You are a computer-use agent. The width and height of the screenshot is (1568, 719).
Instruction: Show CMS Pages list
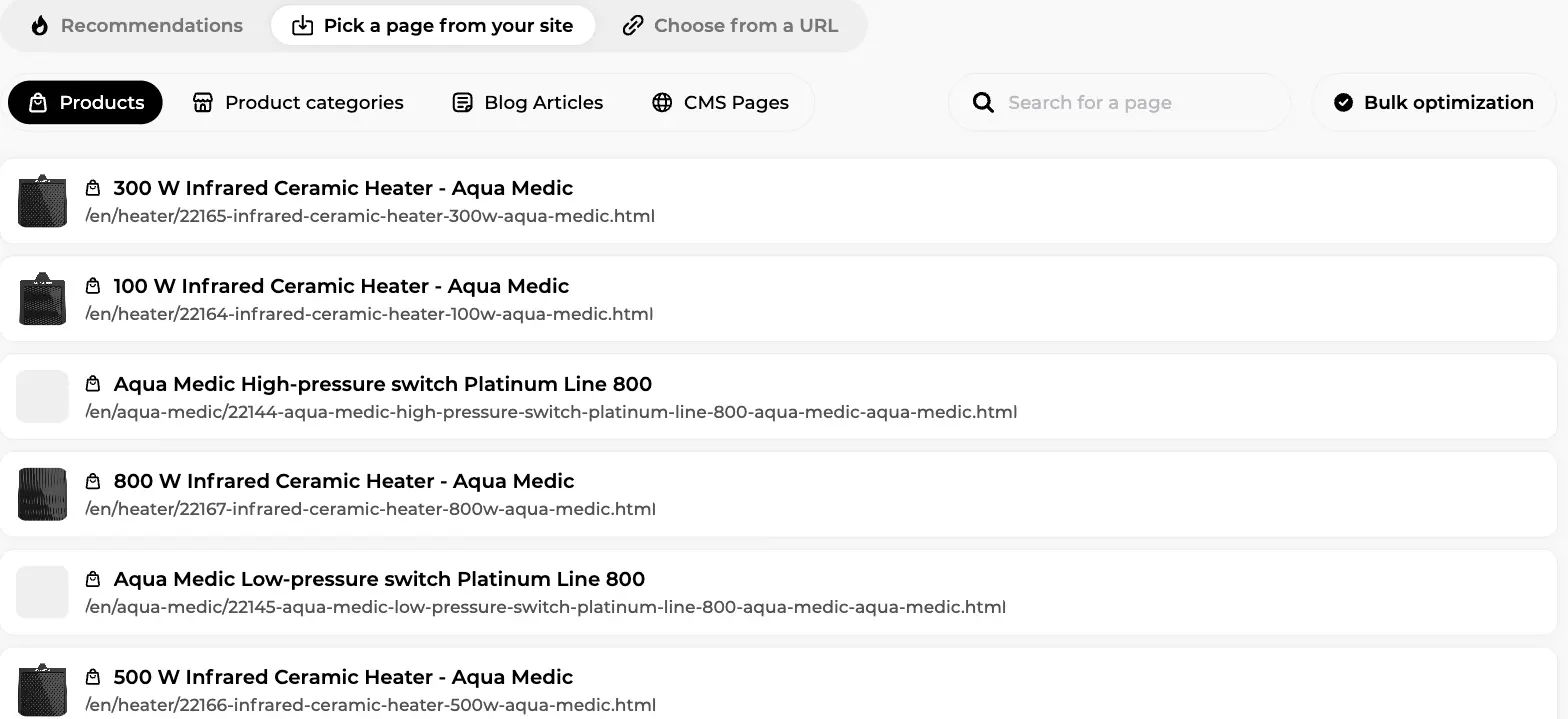tap(721, 102)
